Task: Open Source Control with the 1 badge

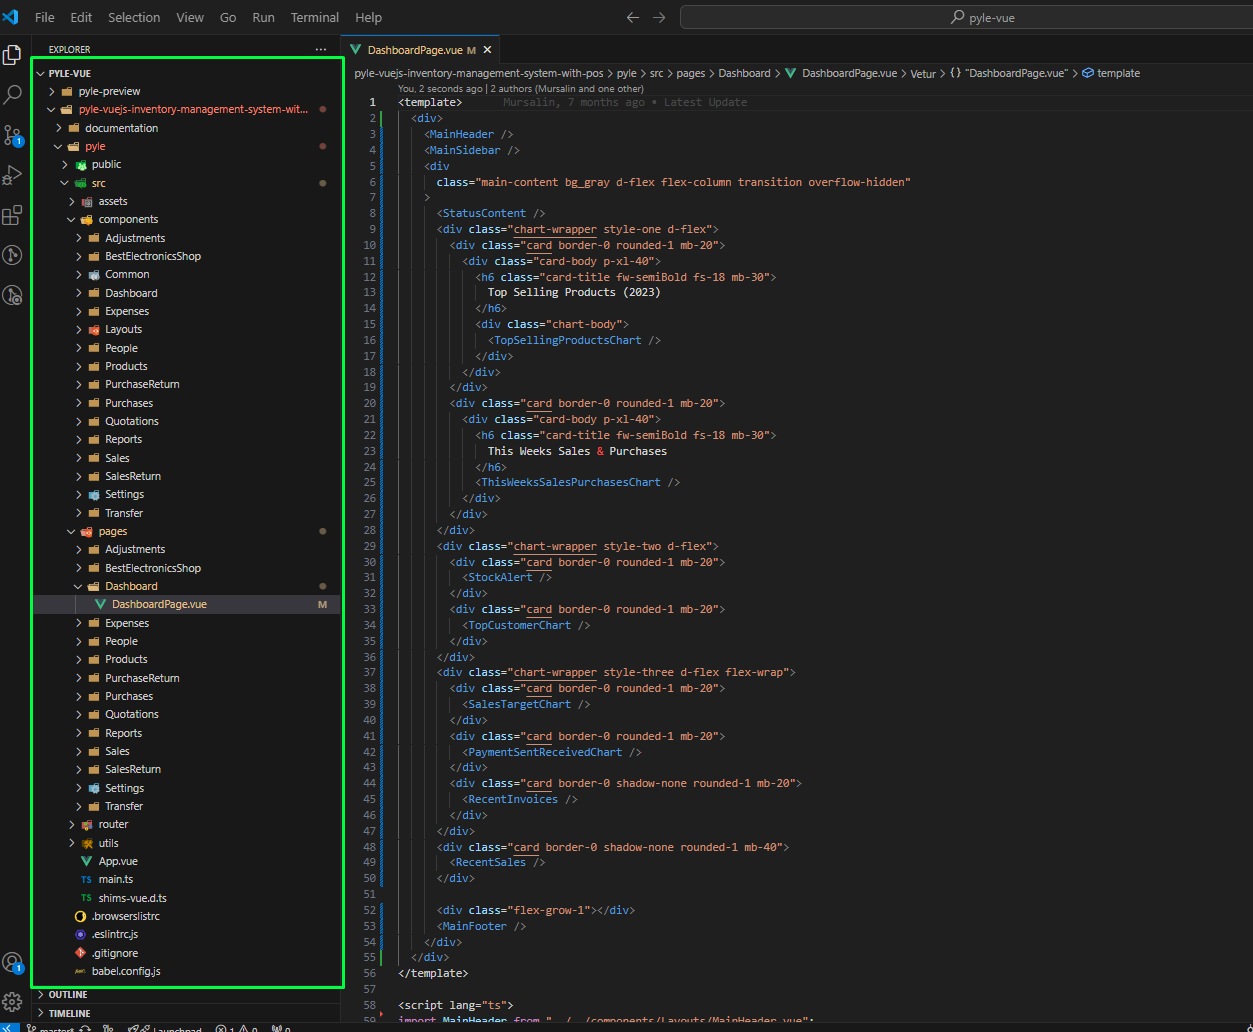Action: [x=12, y=135]
